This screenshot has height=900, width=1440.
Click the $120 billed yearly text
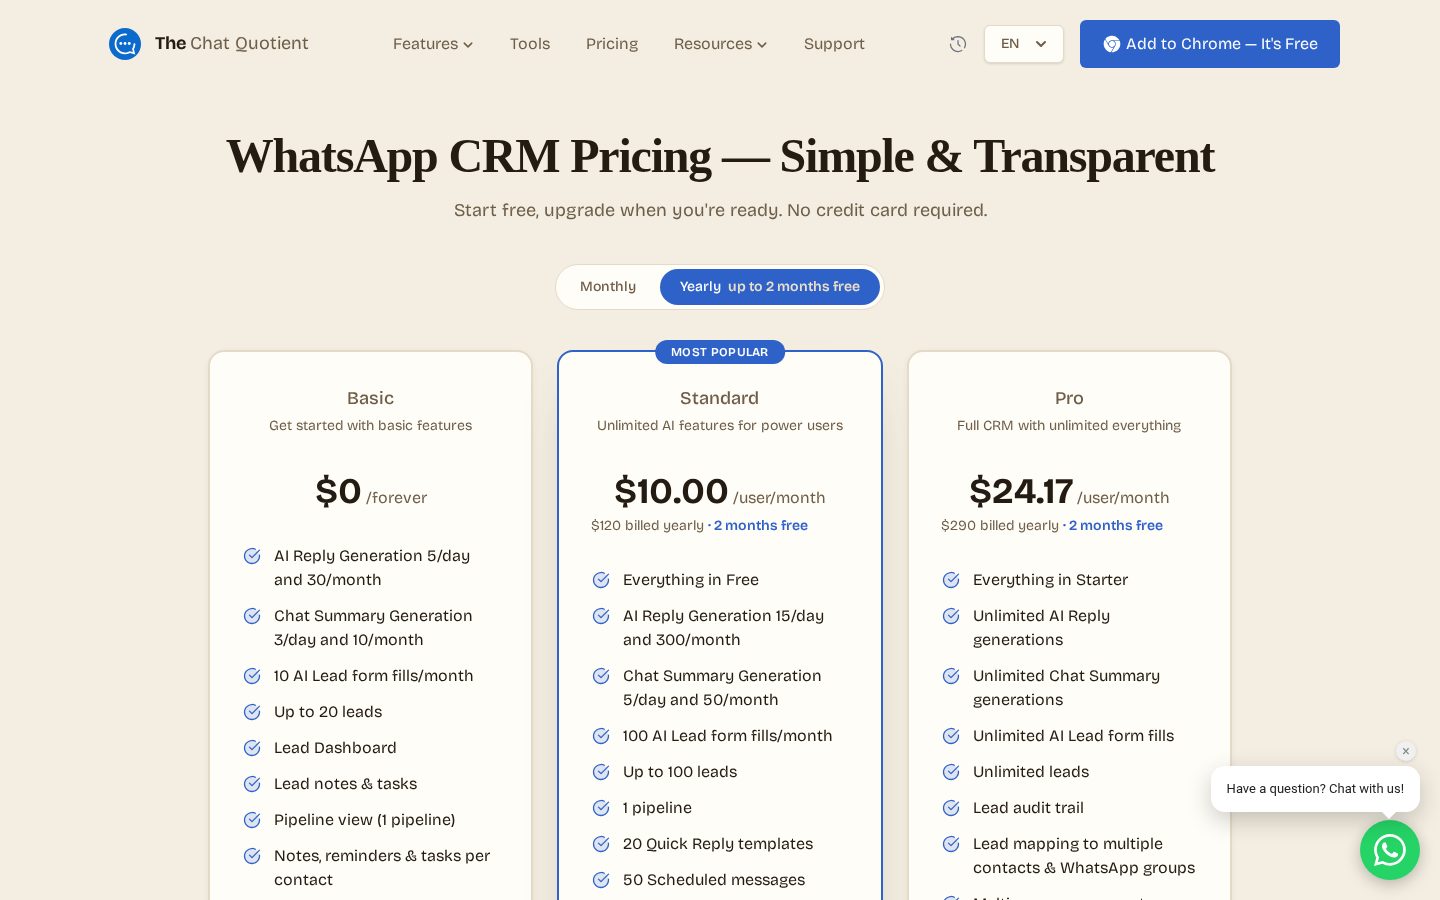(647, 526)
